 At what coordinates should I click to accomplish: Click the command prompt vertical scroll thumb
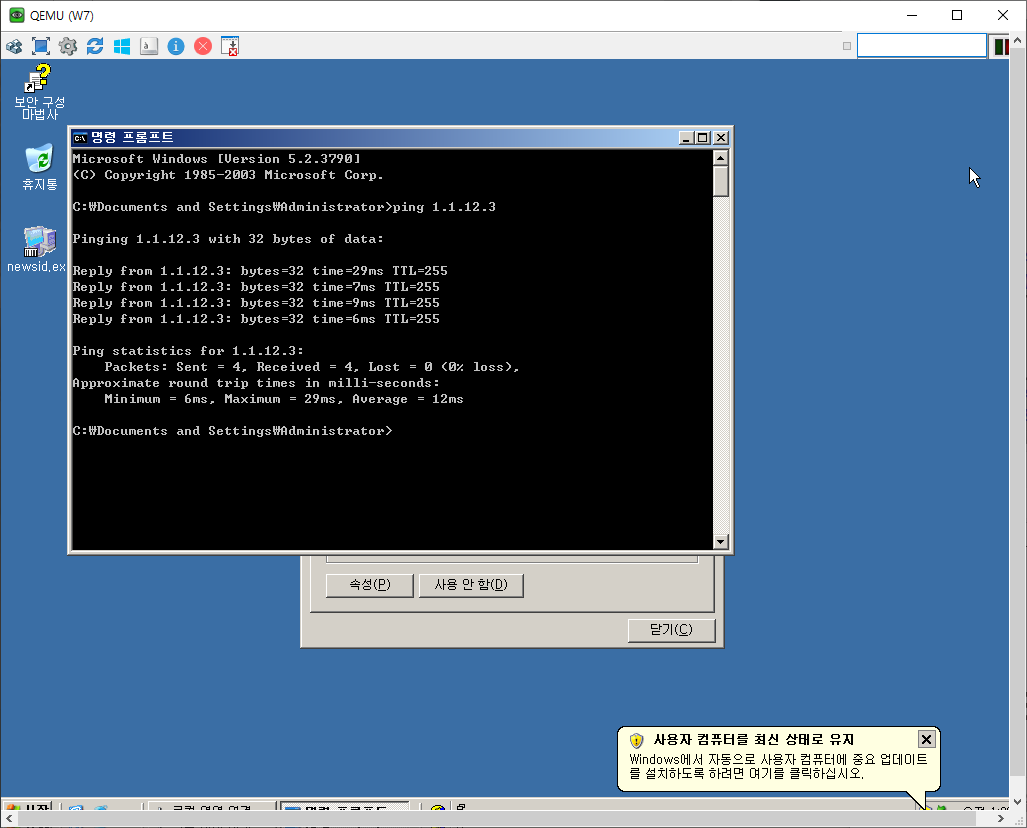coord(720,181)
